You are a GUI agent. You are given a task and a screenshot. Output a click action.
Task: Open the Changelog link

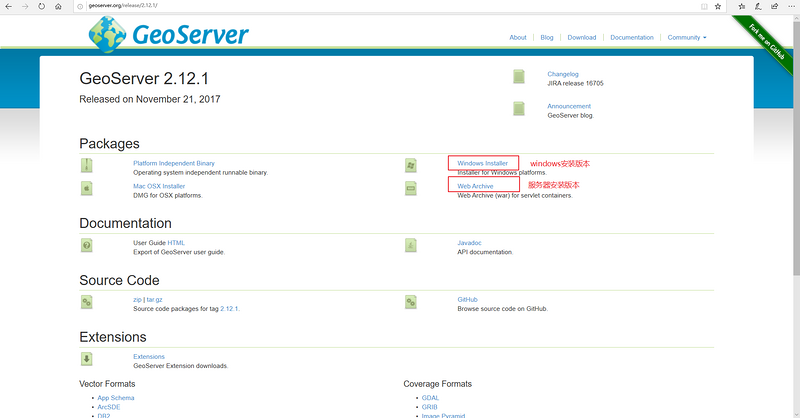[563, 74]
